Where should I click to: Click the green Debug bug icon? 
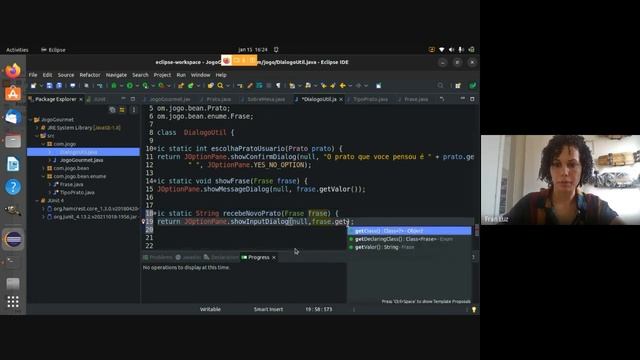[114, 86]
